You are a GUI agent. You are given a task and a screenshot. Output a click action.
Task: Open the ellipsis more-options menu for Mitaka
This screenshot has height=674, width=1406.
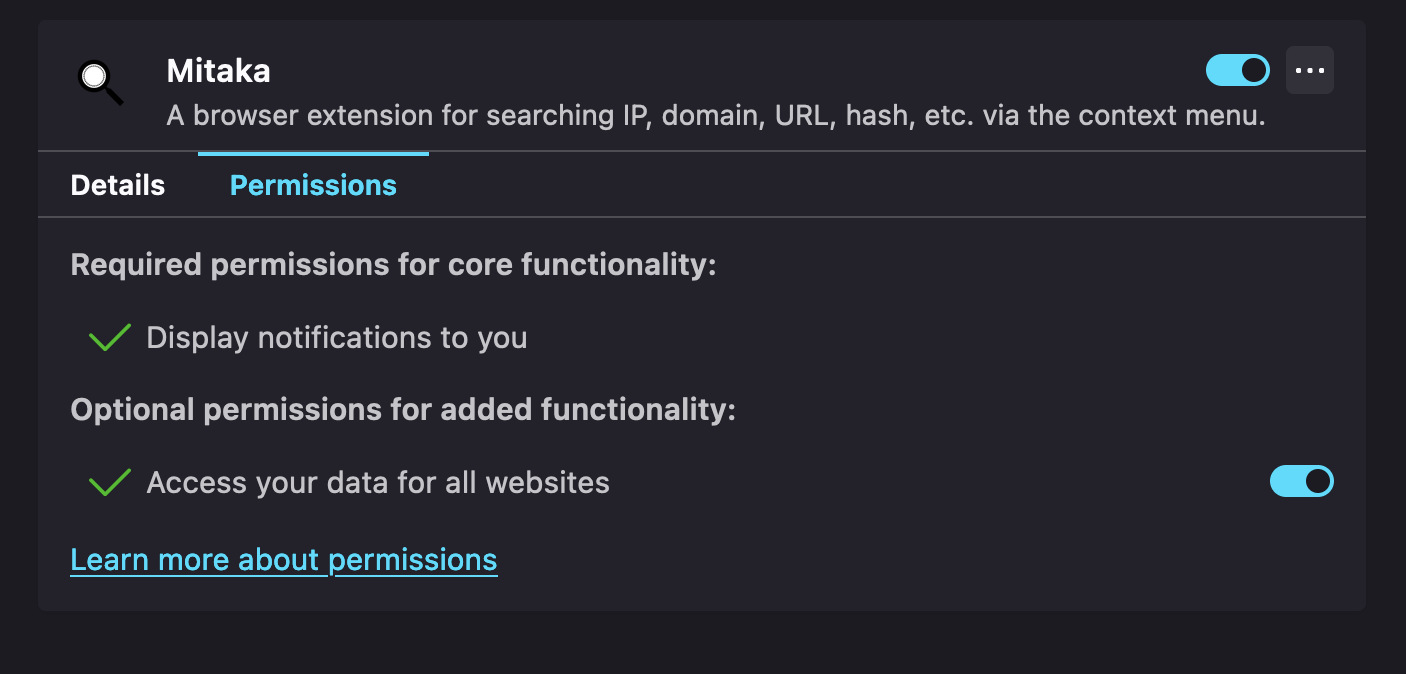(x=1310, y=69)
